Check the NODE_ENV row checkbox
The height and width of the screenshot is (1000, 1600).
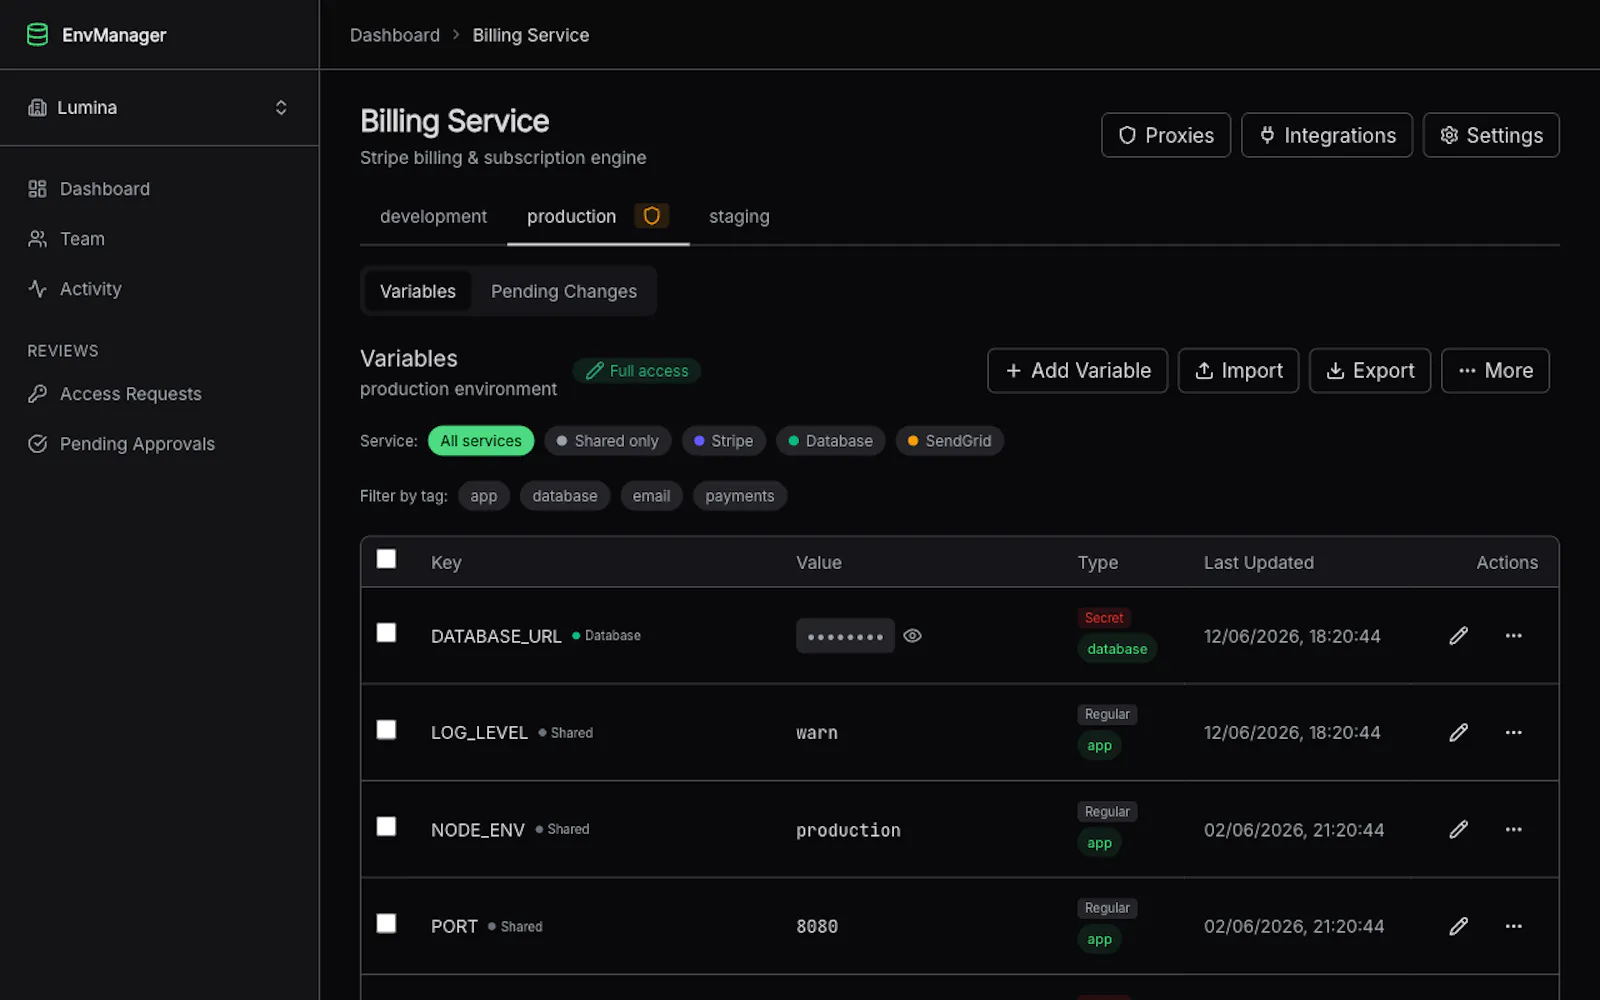click(386, 827)
